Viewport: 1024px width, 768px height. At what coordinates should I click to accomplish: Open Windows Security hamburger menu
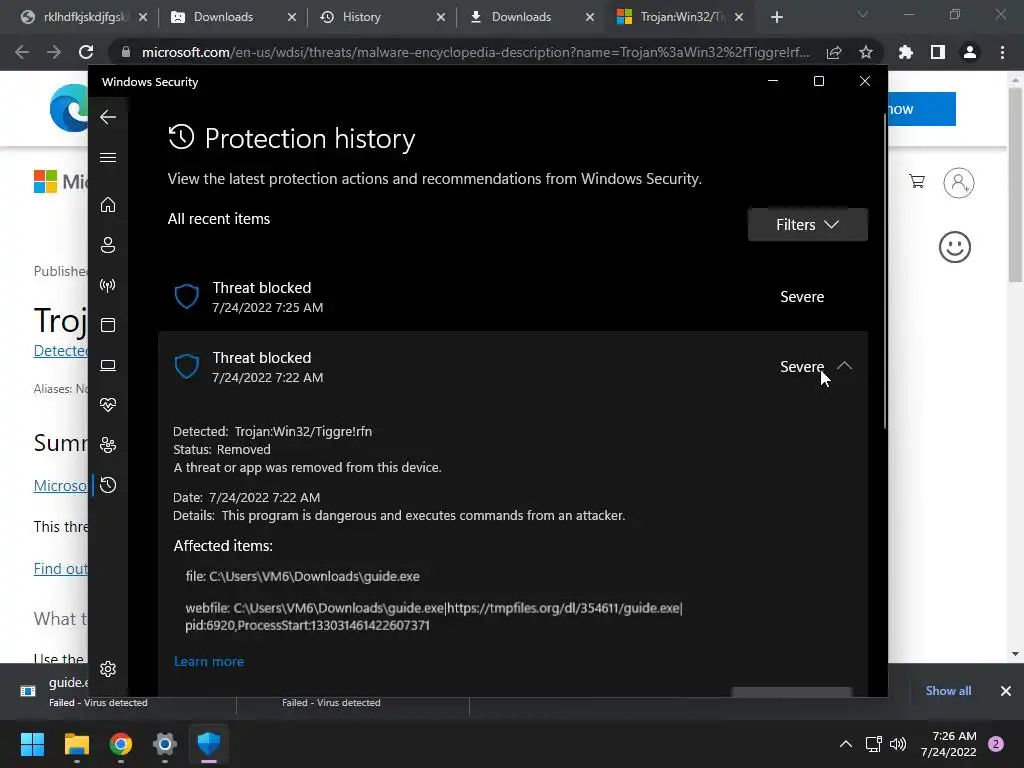(108, 157)
